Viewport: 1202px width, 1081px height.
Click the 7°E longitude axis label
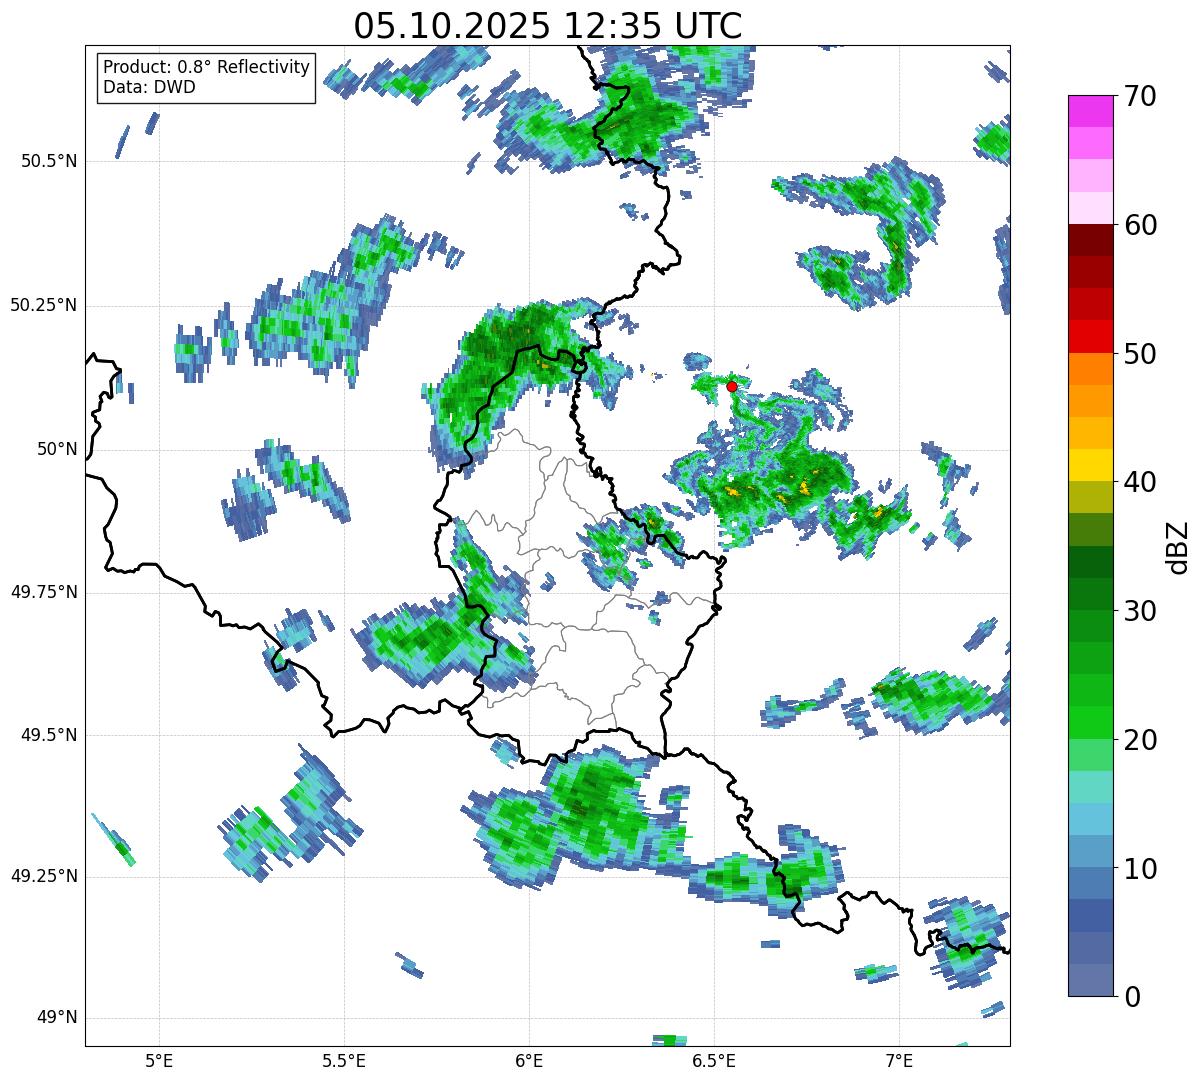click(899, 1059)
